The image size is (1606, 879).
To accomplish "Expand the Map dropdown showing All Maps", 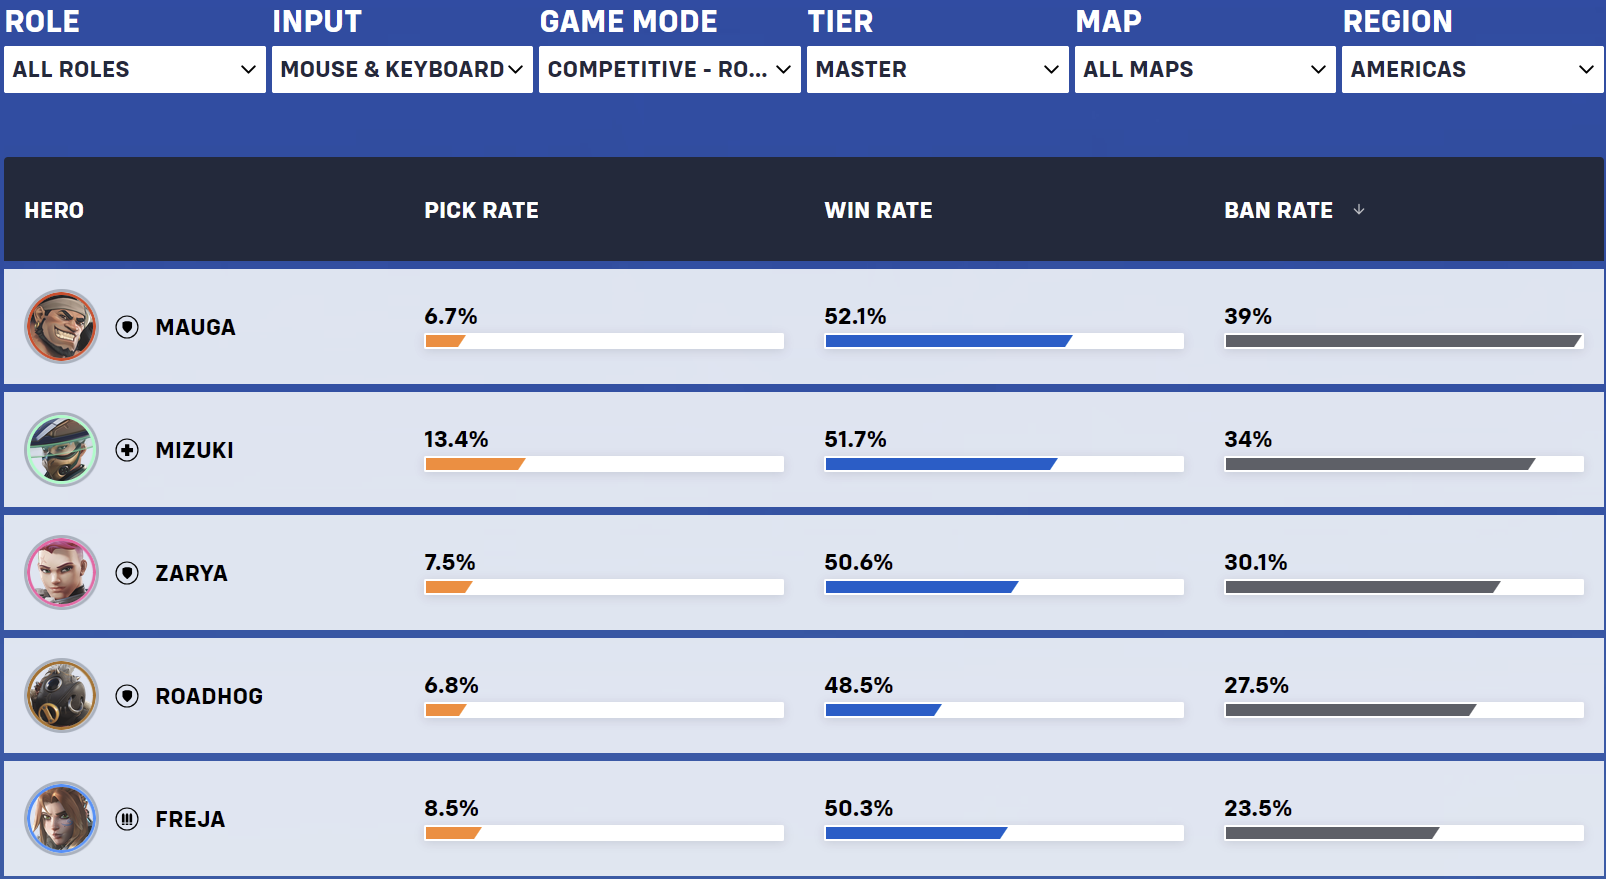I will 1205,69.
